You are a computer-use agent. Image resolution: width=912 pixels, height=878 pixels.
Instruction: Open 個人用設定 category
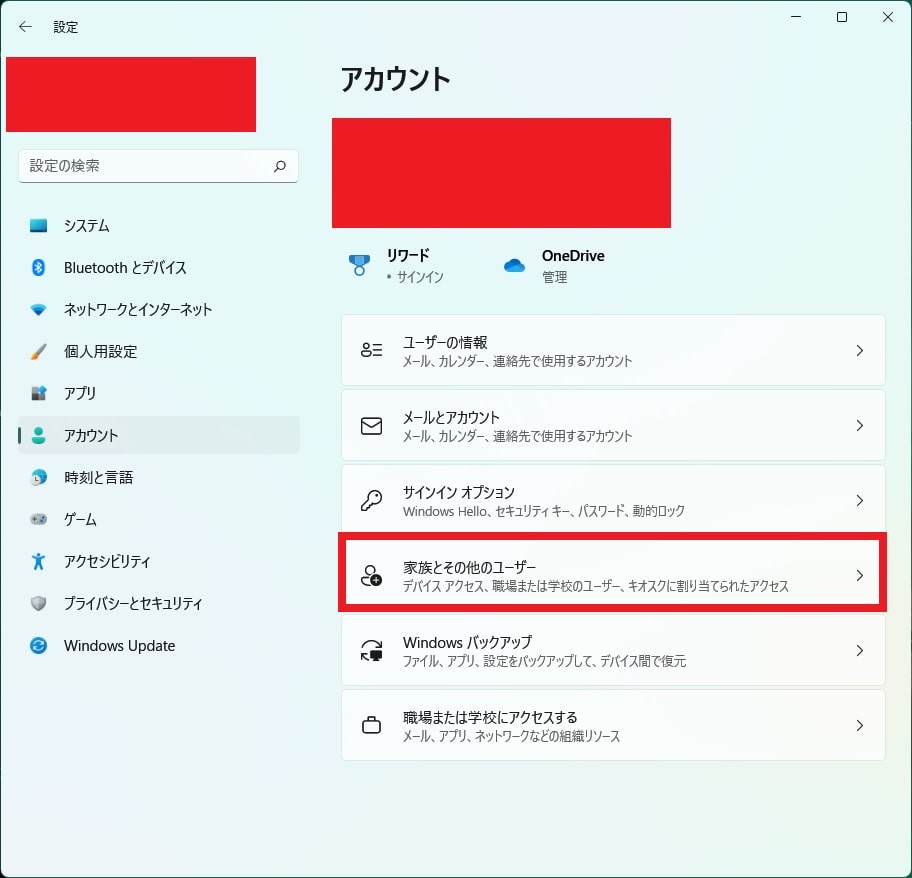(x=159, y=351)
